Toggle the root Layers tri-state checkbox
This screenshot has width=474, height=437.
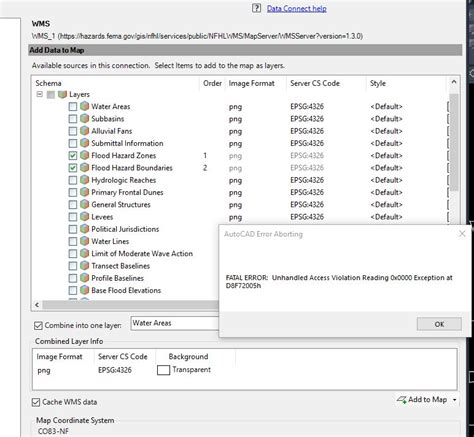pyautogui.click(x=51, y=95)
